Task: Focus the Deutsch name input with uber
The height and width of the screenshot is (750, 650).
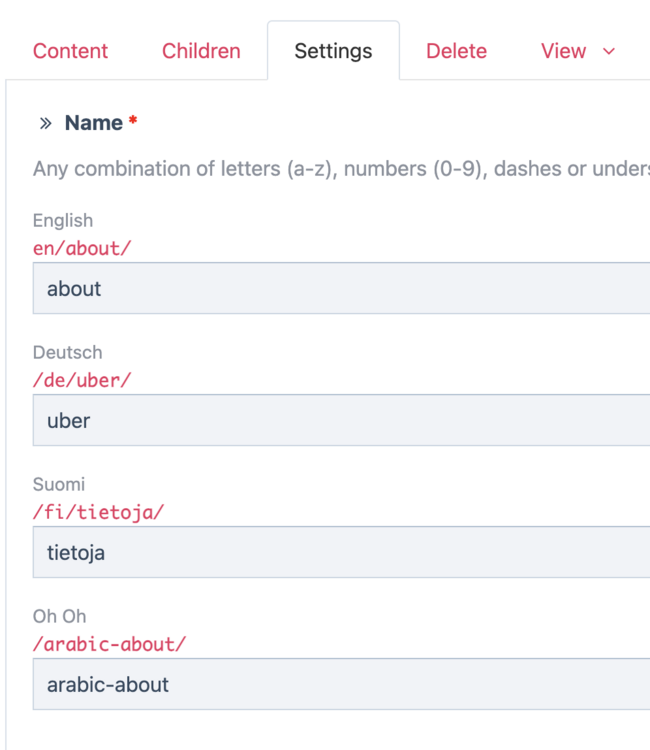Action: pyautogui.click(x=340, y=421)
